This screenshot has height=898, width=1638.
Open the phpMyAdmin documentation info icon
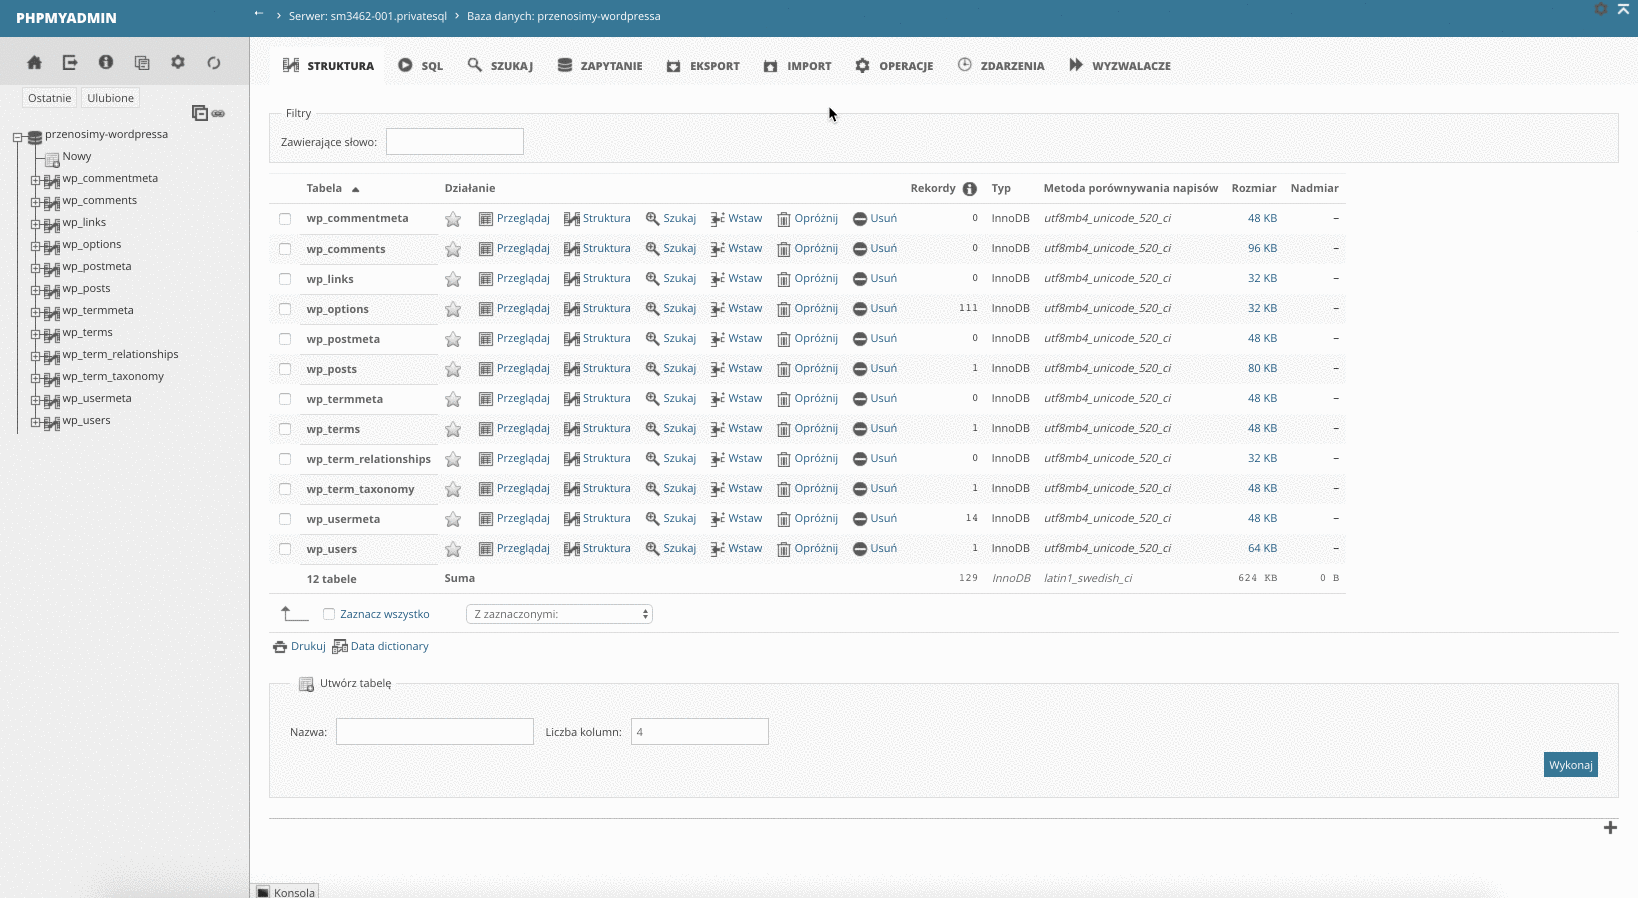coord(106,62)
